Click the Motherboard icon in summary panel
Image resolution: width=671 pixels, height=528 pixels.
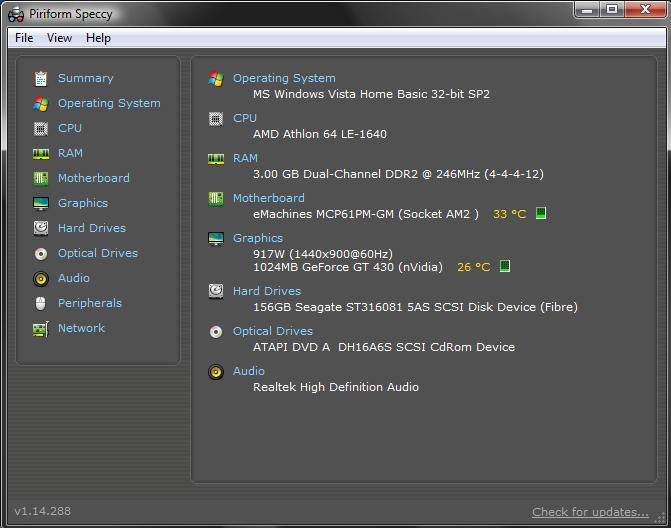tap(216, 199)
